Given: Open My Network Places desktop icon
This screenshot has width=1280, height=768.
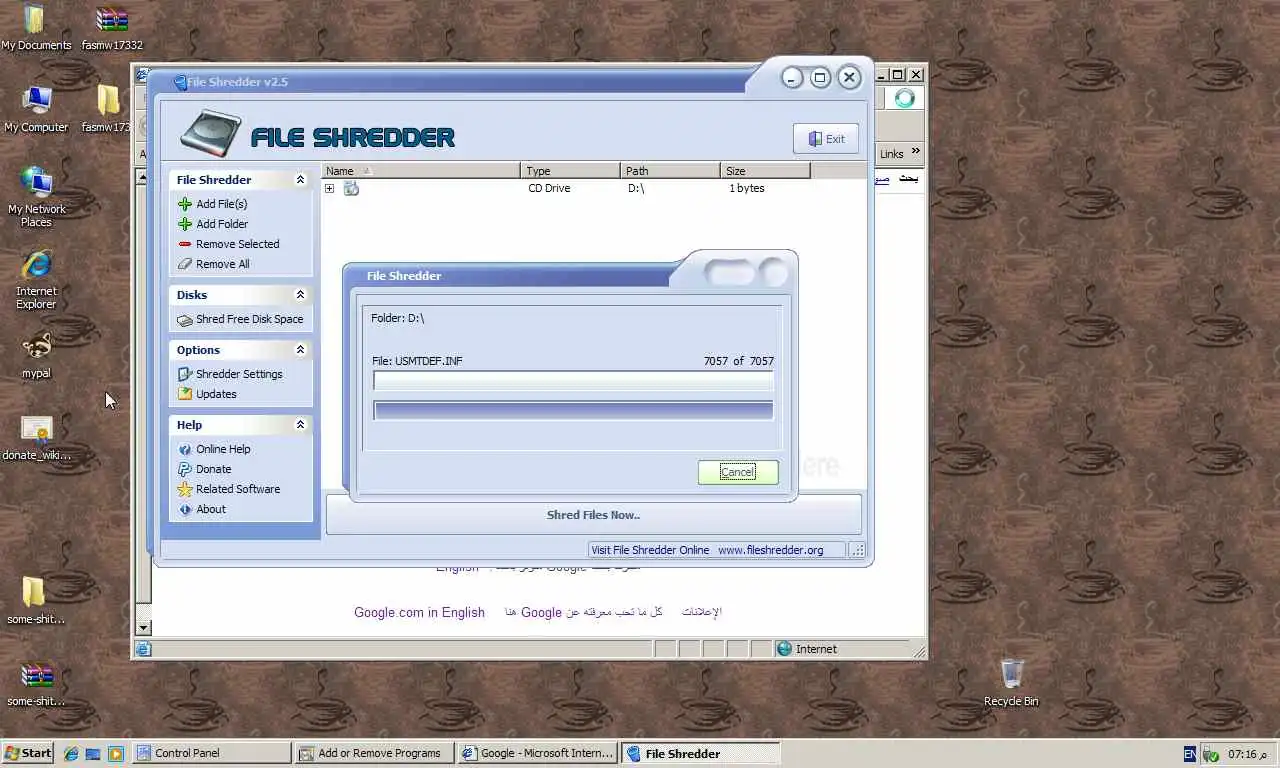Looking at the screenshot, I should [36, 196].
